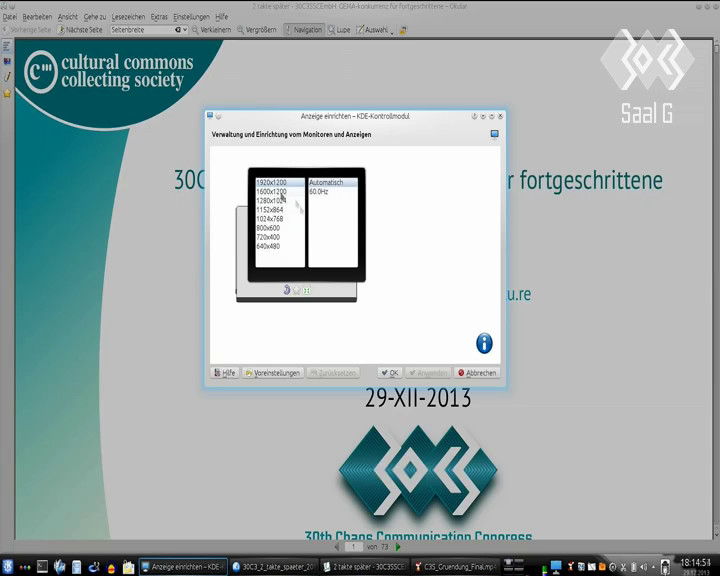The image size is (720, 576).
Task: Choose Automatisch refresh rate
Action: 332,182
